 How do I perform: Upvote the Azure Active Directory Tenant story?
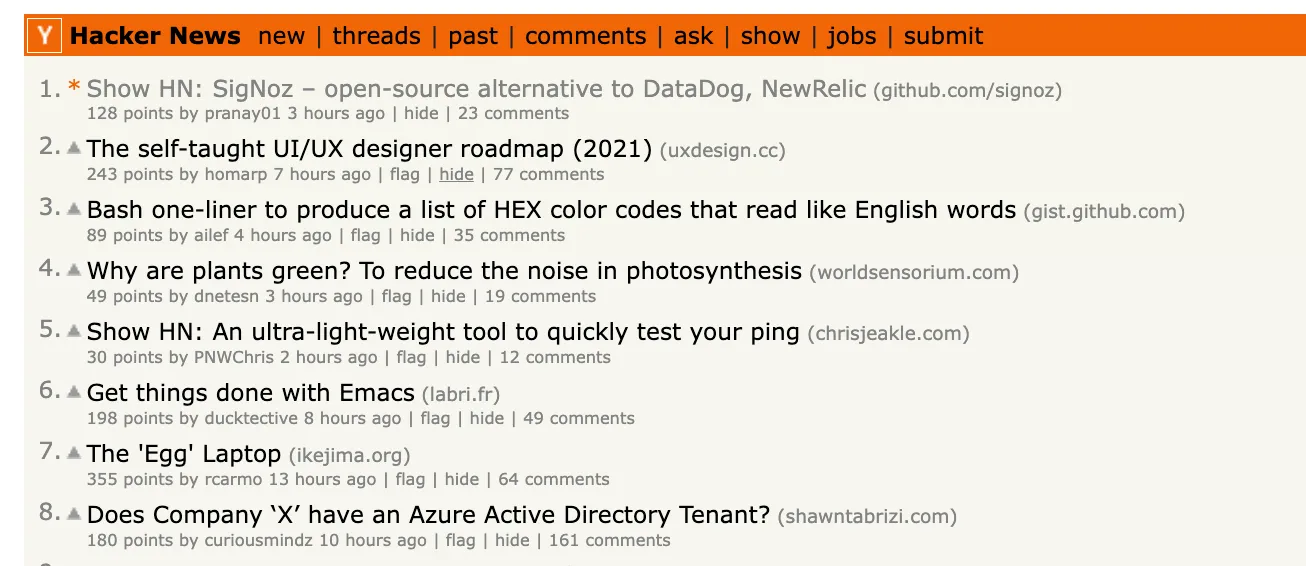pos(74,514)
